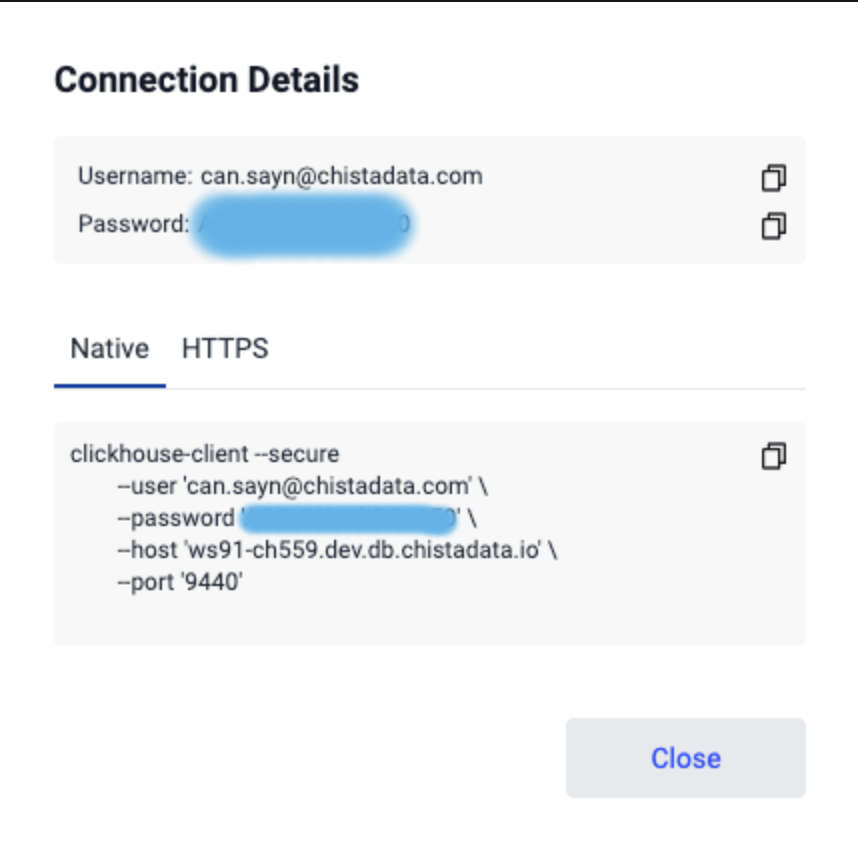Copy the clickhouse-client command snippet

774,456
